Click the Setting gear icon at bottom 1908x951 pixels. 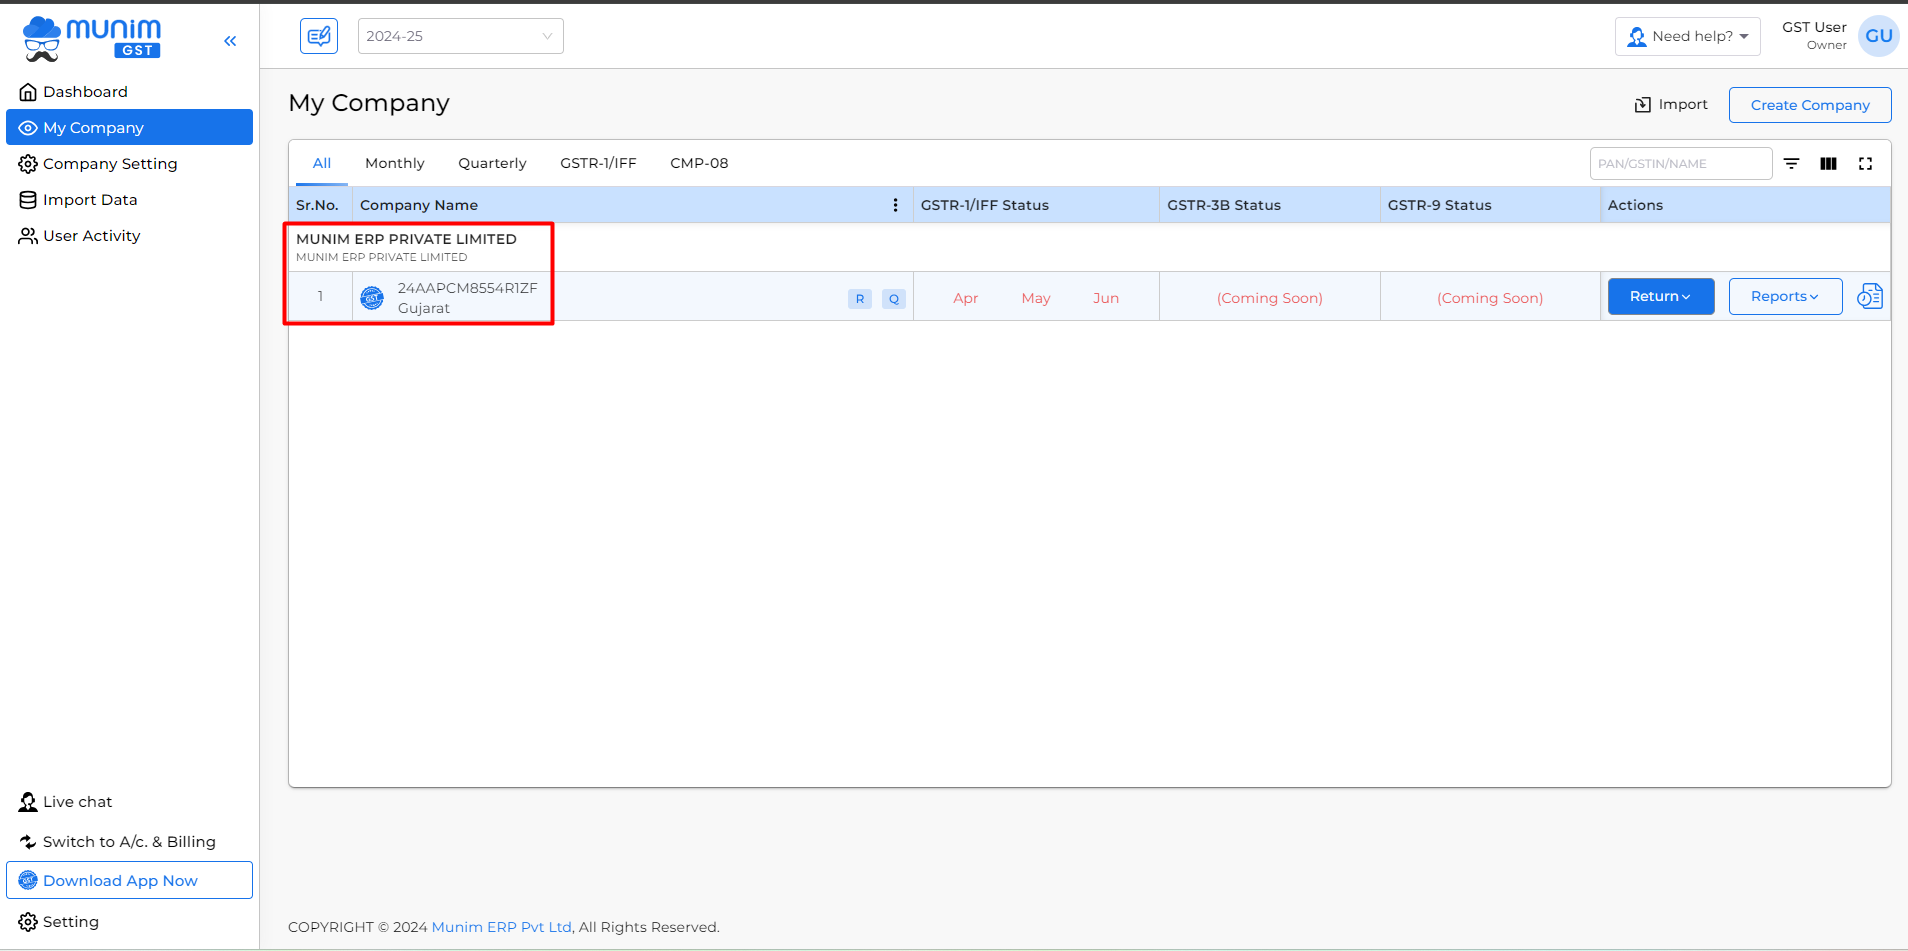[x=28, y=922]
